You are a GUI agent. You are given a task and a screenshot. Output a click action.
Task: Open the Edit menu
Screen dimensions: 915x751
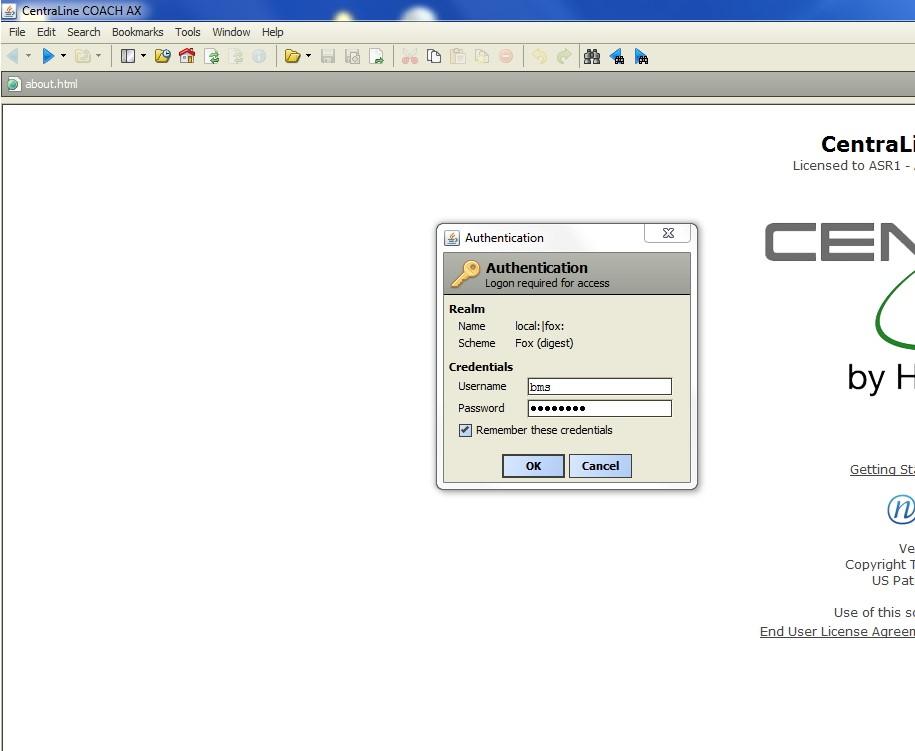point(46,32)
